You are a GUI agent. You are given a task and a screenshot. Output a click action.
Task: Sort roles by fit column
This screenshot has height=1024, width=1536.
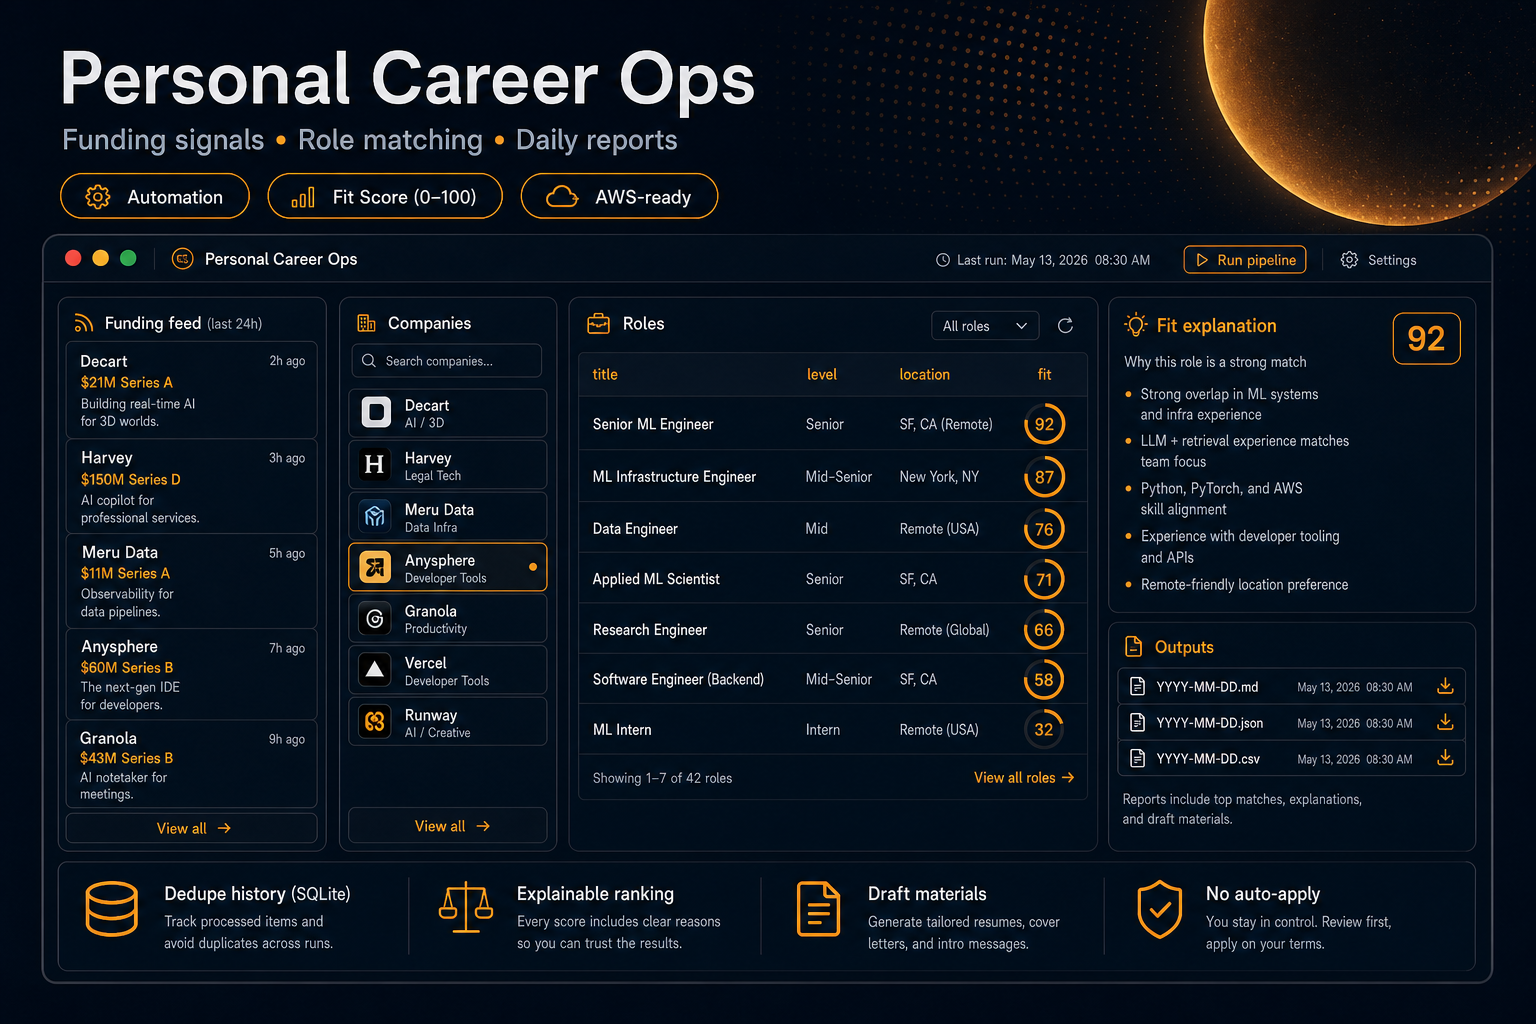click(x=1044, y=374)
